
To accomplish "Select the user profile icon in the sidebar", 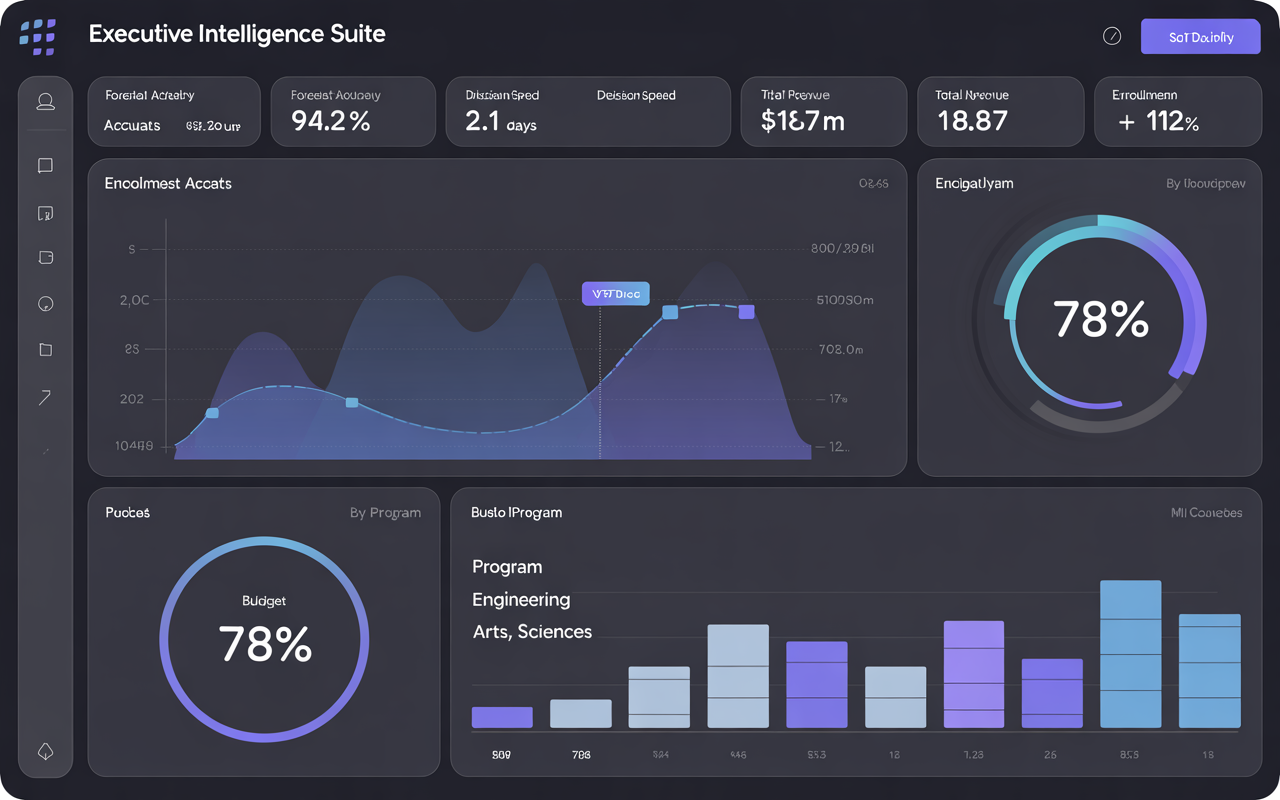I will click(x=45, y=101).
